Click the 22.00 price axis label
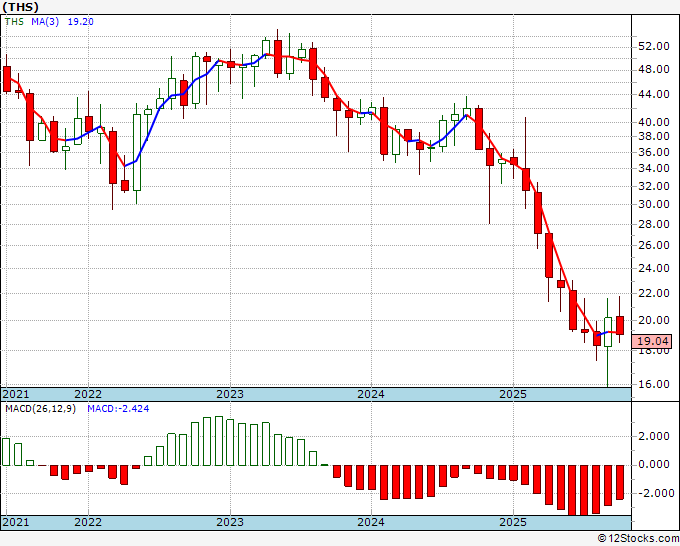Screen dimensions: 680x546 653,294
